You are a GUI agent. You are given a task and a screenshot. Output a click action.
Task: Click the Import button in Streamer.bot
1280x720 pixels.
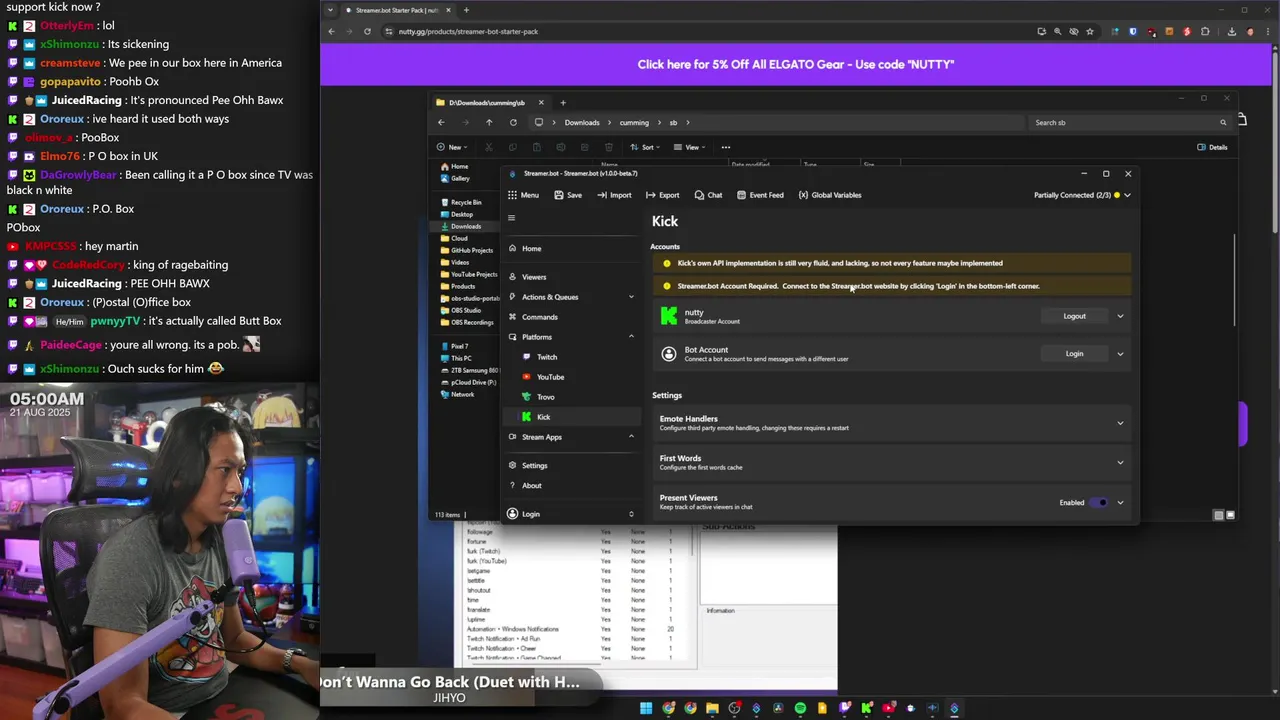pyautogui.click(x=614, y=195)
